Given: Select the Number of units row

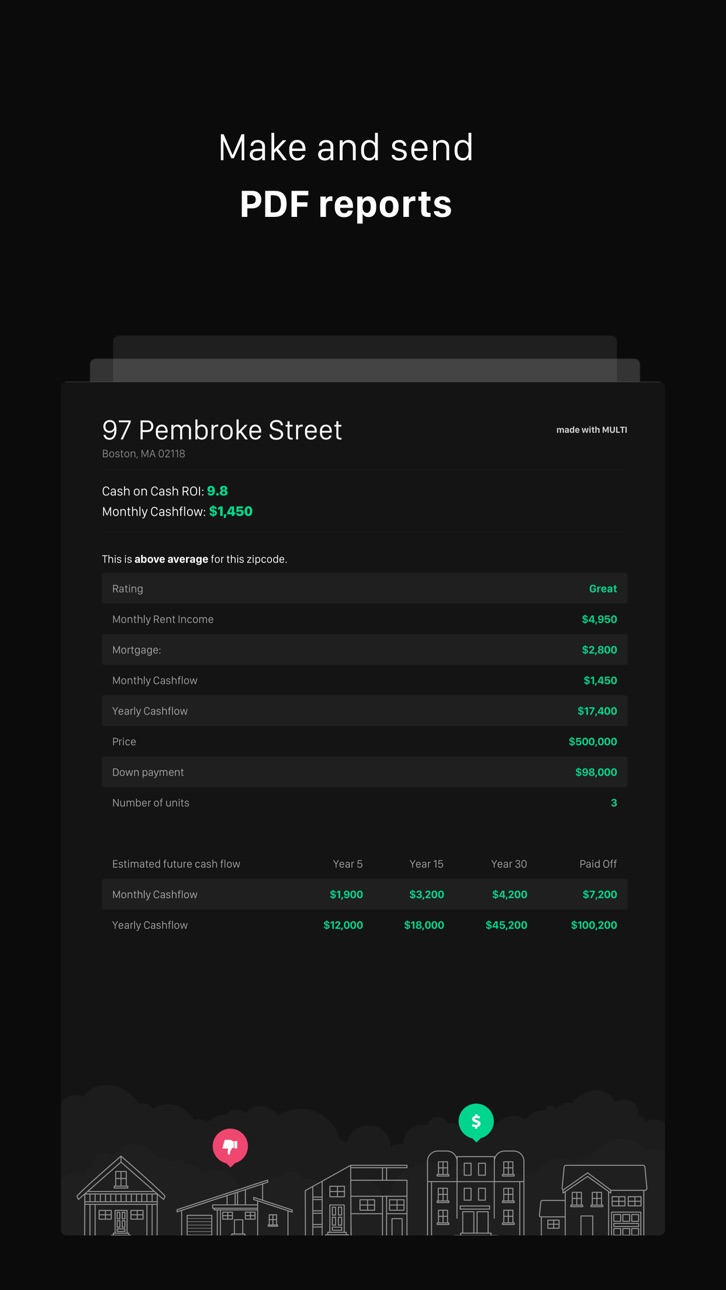Looking at the screenshot, I should (364, 803).
